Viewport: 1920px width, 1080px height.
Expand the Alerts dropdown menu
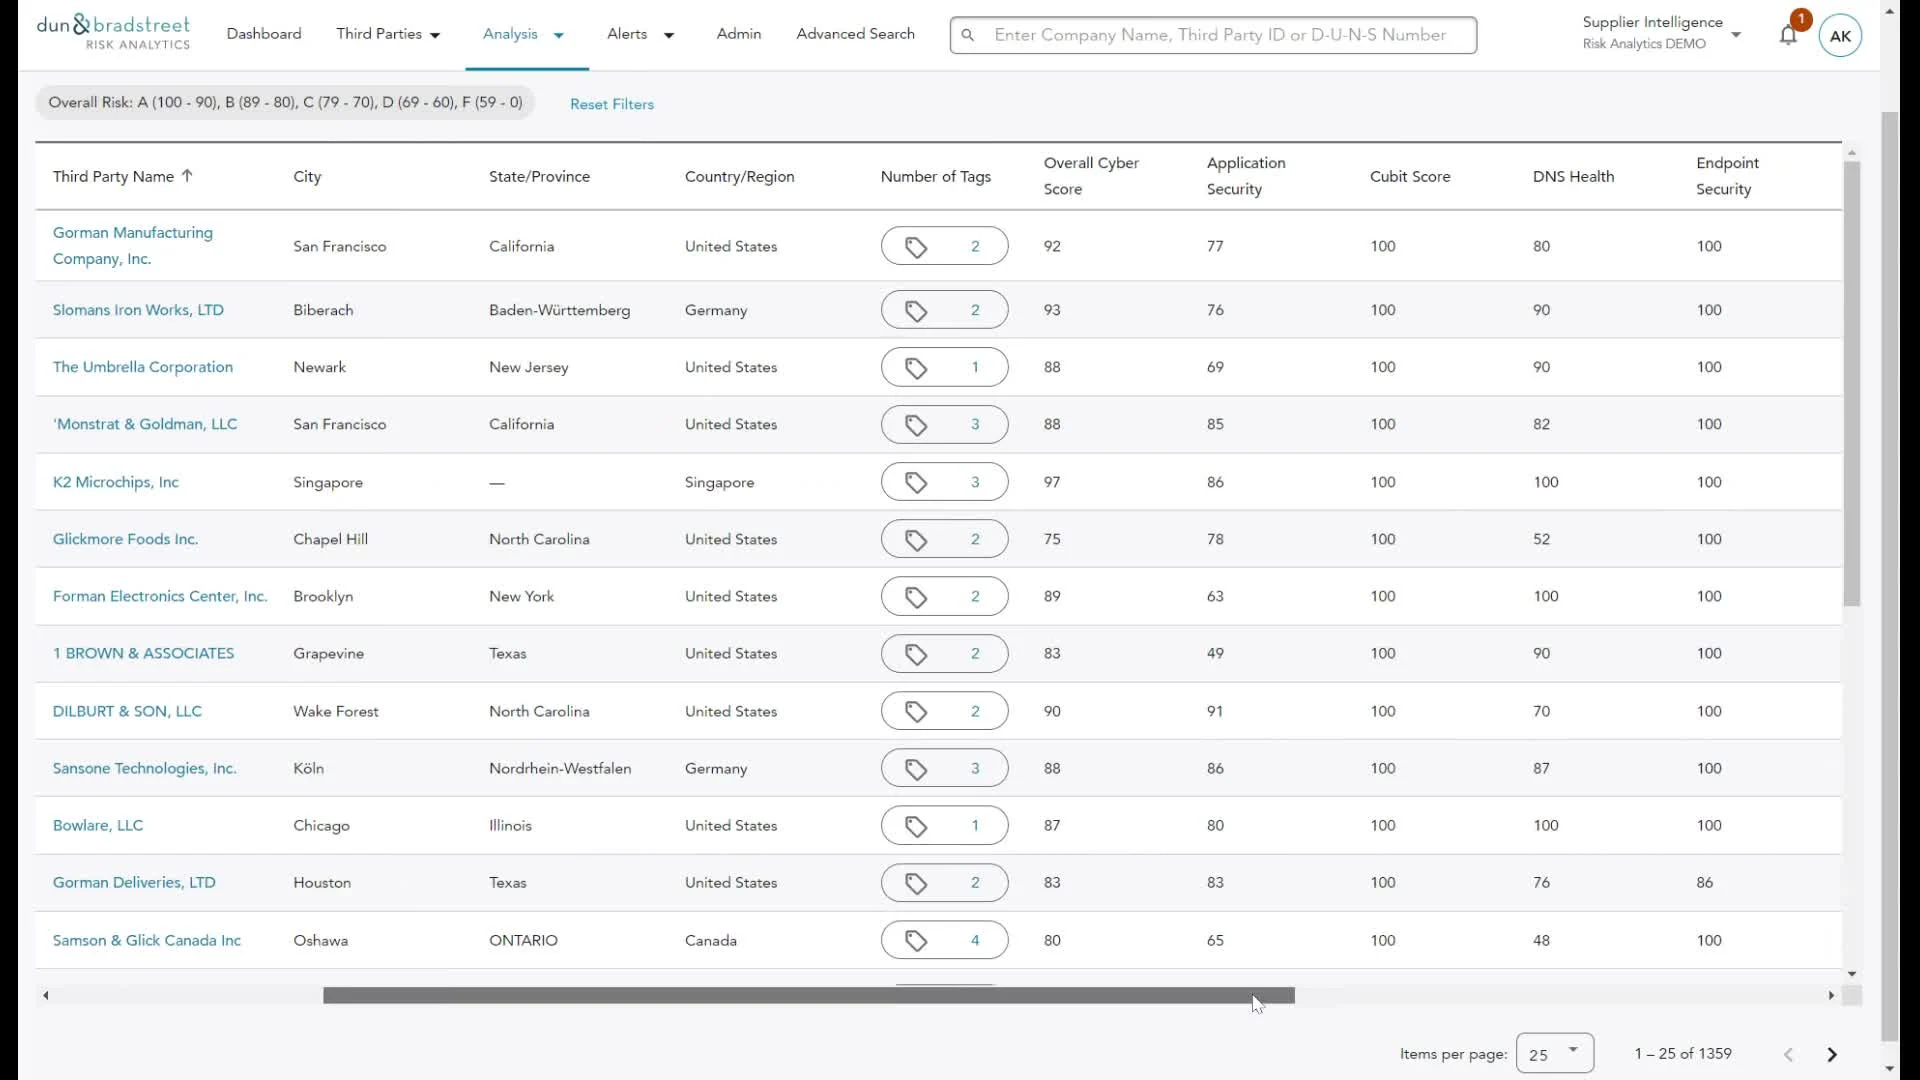point(641,34)
